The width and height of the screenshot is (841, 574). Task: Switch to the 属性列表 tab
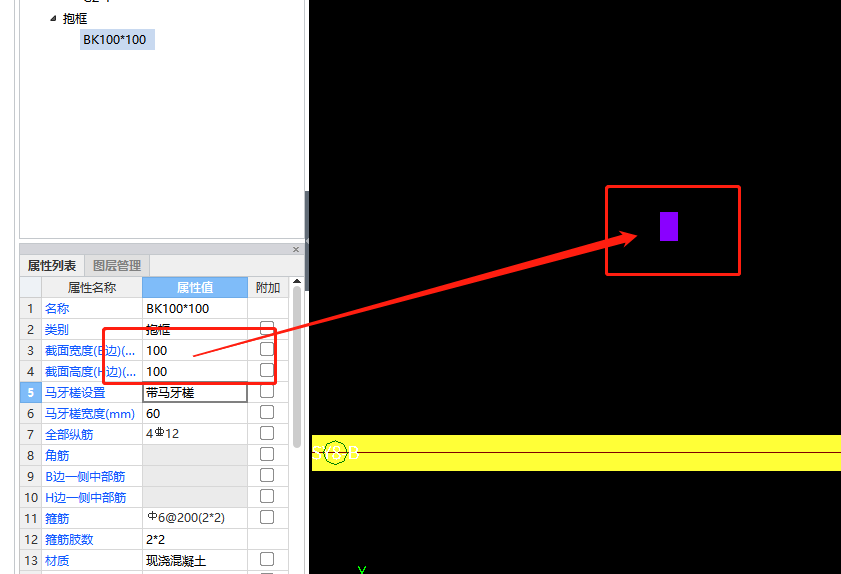pyautogui.click(x=52, y=266)
